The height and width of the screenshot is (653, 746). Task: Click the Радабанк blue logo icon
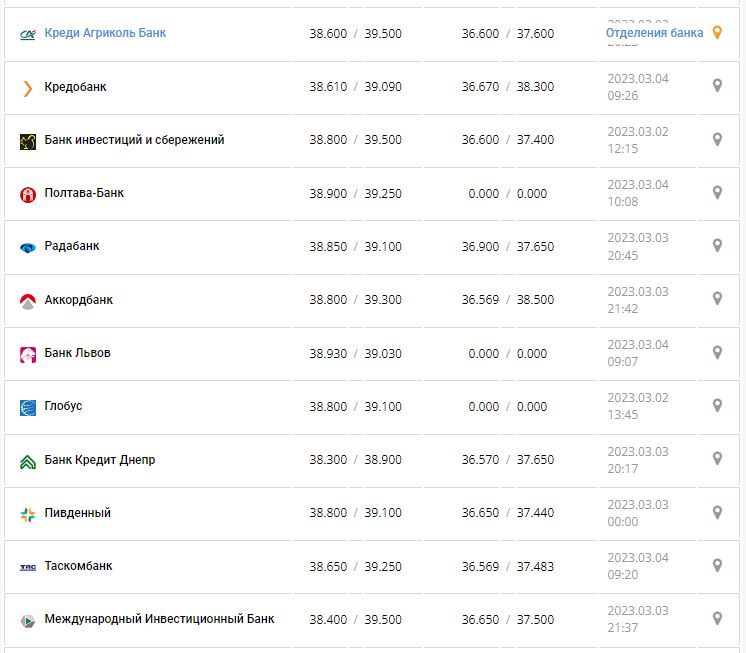pos(27,247)
